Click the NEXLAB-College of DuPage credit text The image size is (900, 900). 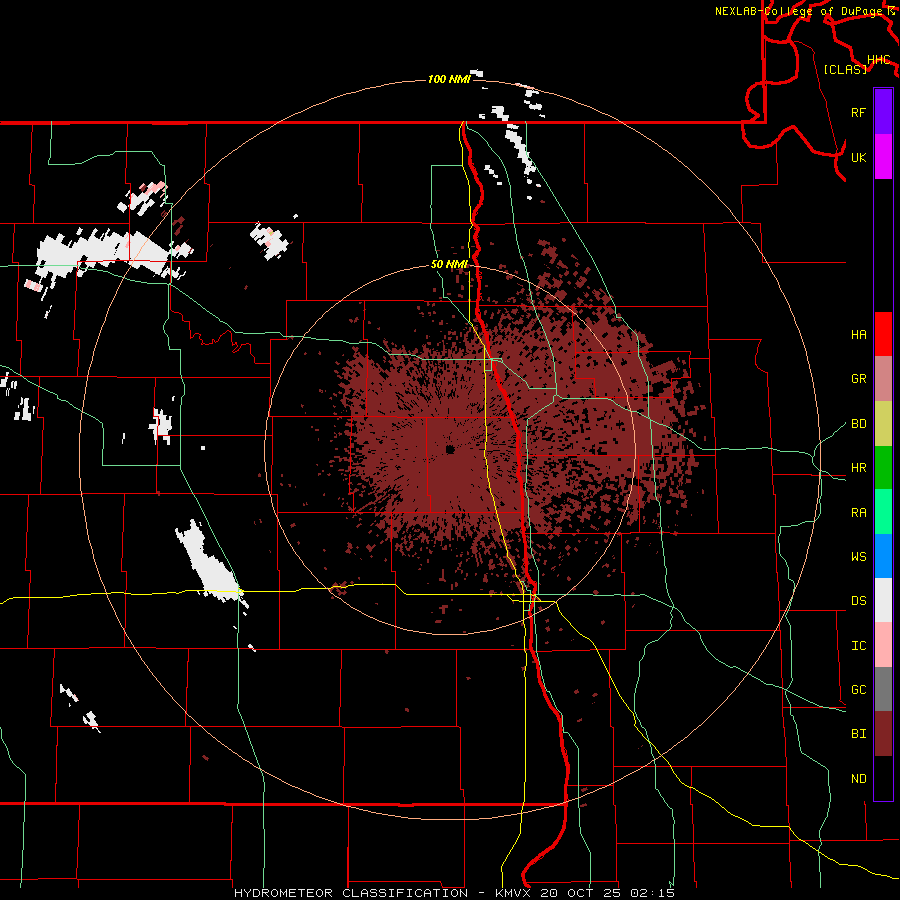click(798, 11)
